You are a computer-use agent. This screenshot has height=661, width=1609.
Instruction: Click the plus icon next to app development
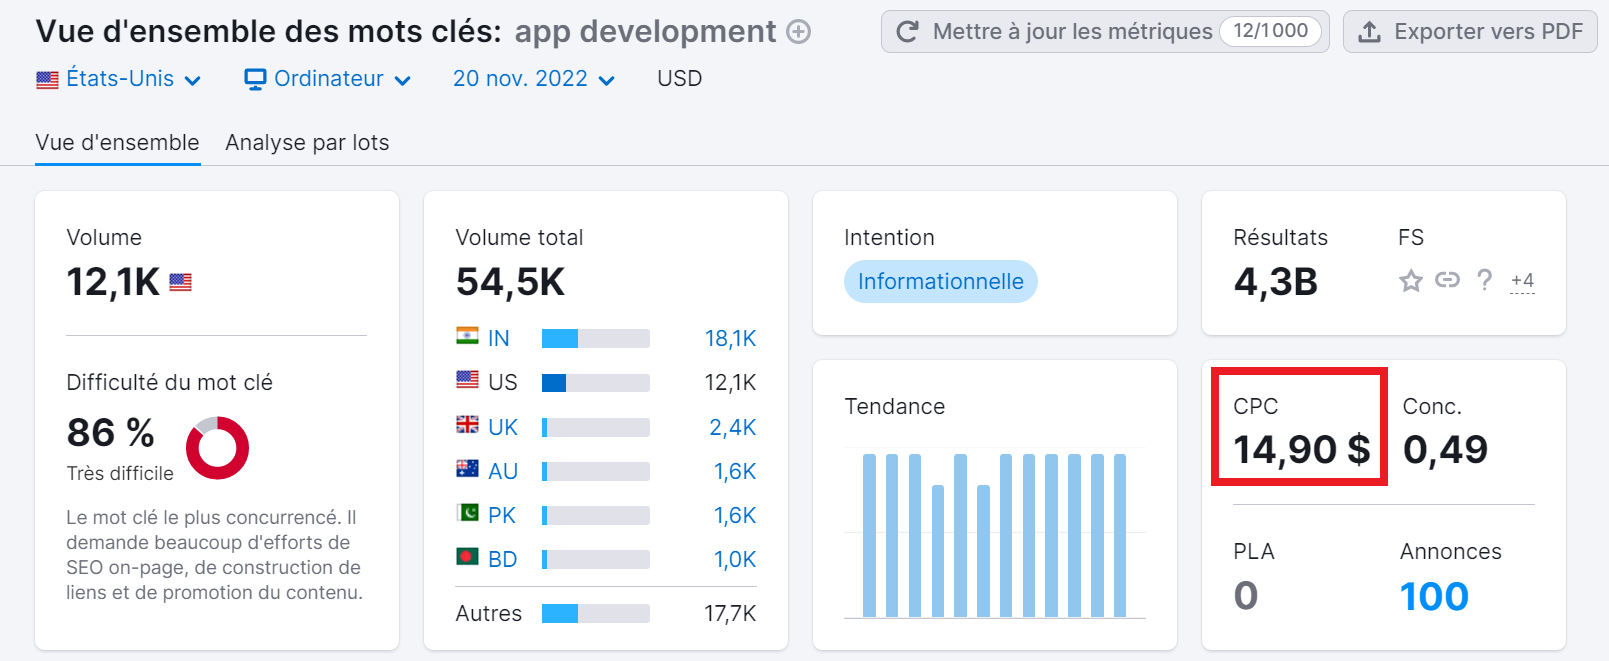pyautogui.click(x=798, y=32)
